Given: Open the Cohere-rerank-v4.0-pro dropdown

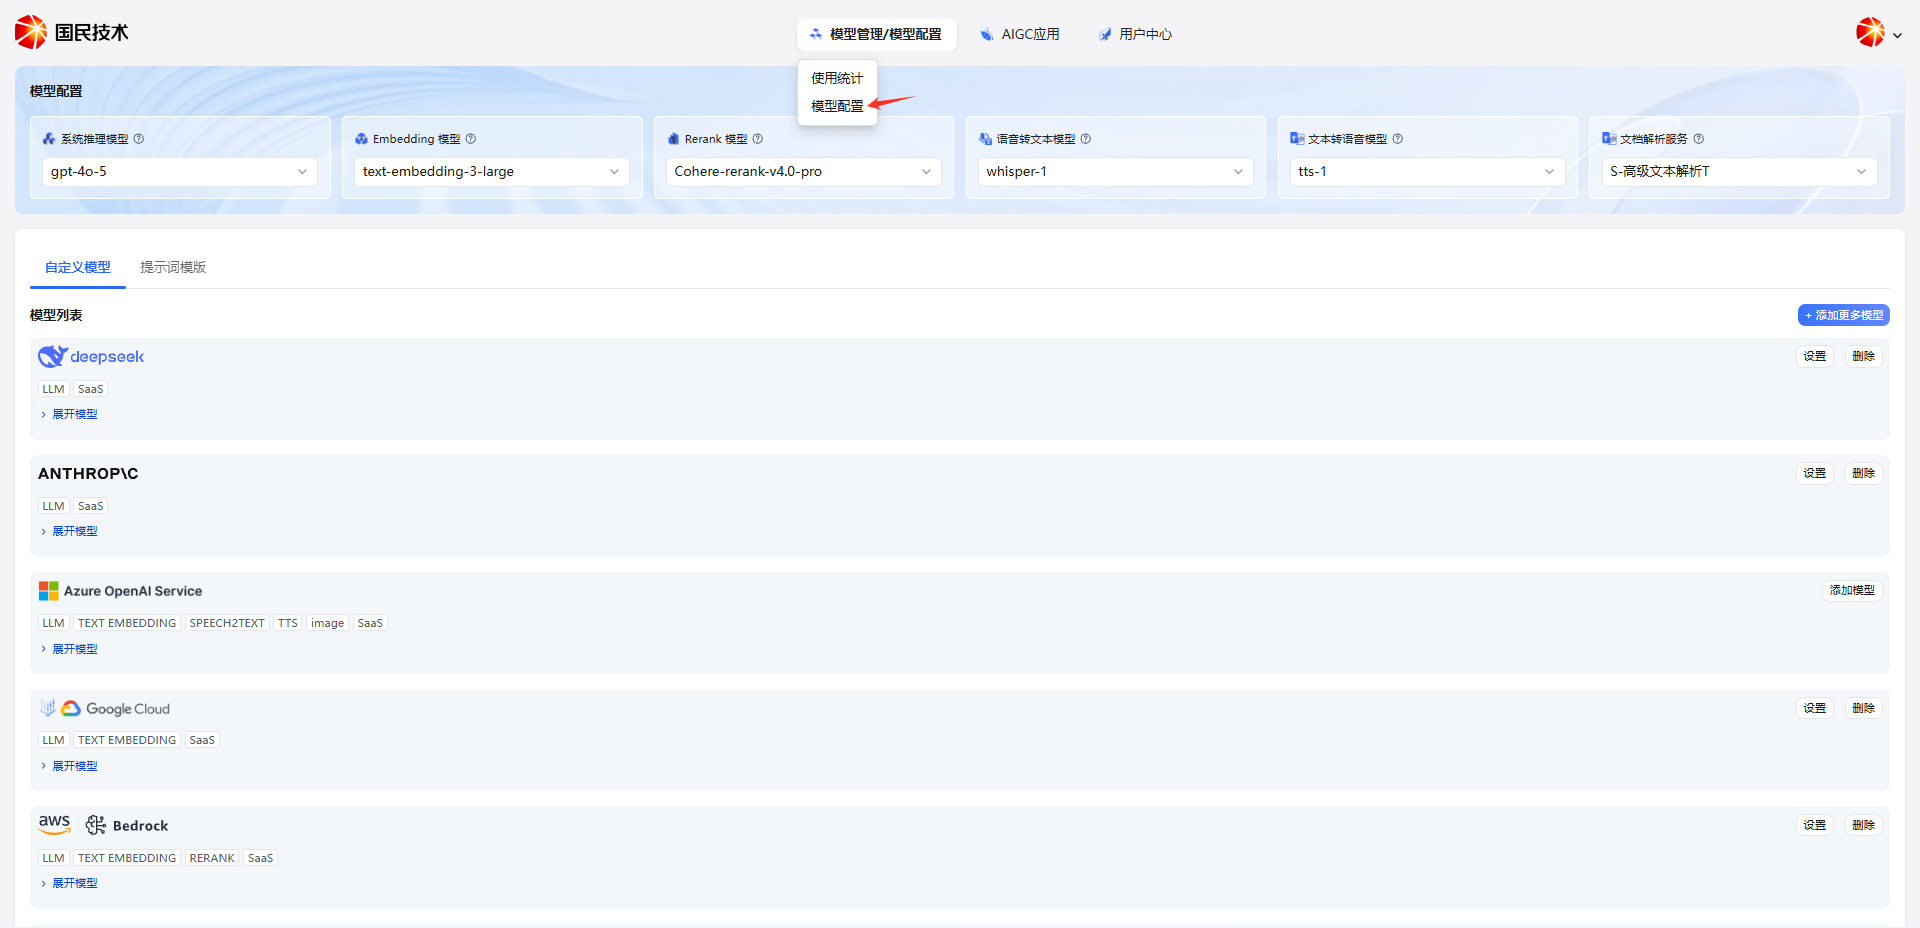Looking at the screenshot, I should [804, 172].
